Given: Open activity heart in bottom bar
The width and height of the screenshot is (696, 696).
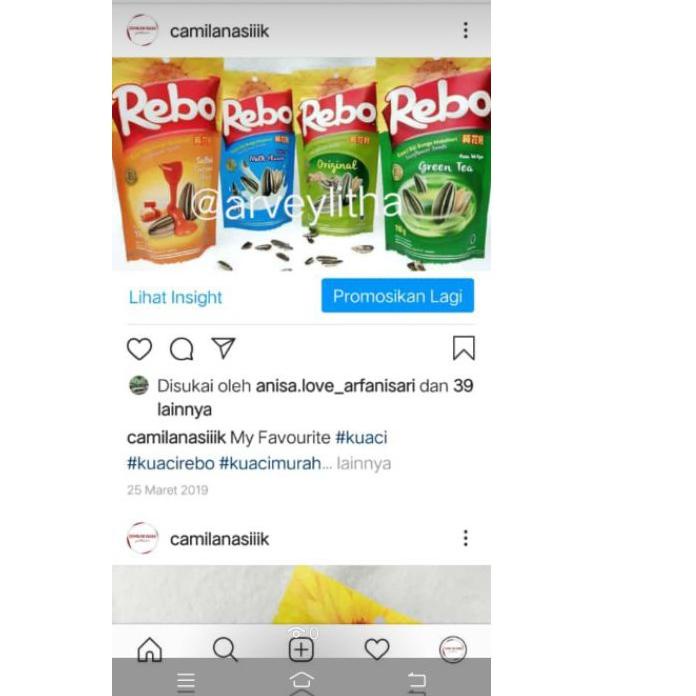Looking at the screenshot, I should [x=377, y=649].
